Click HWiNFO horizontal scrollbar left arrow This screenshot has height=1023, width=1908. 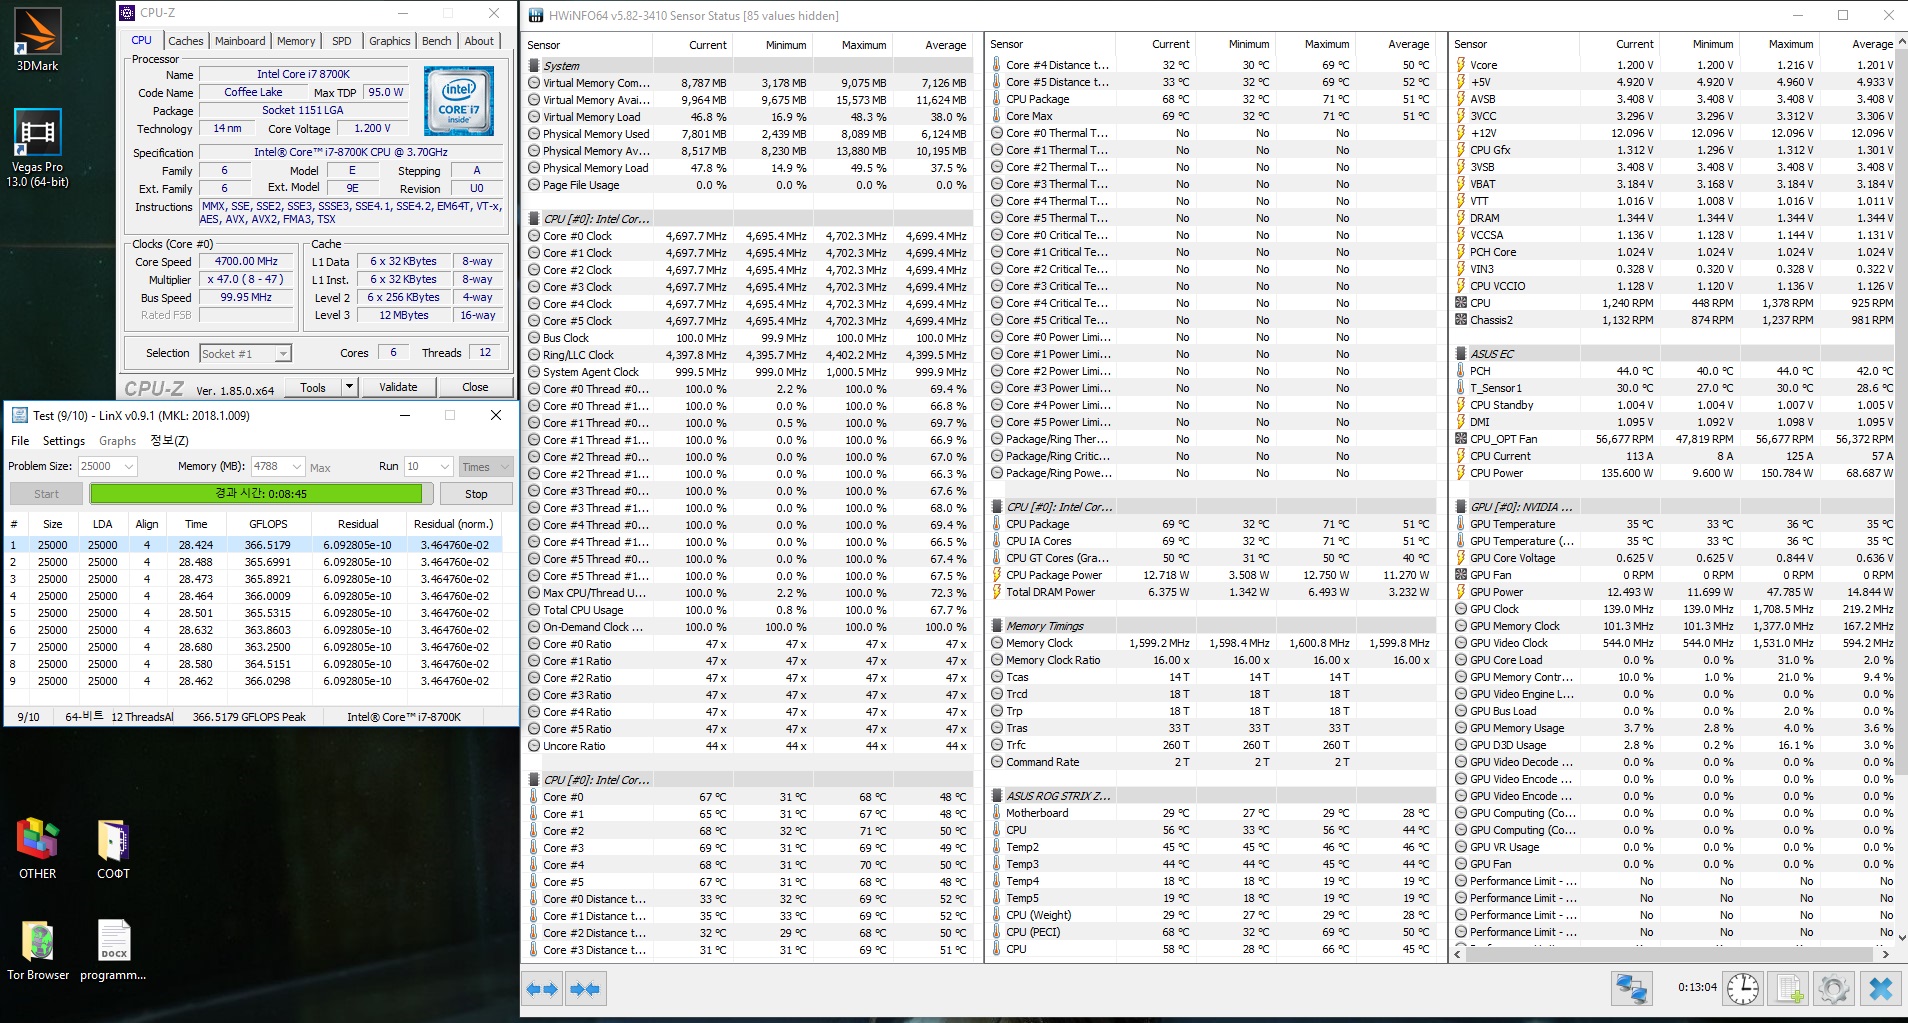pos(1459,954)
